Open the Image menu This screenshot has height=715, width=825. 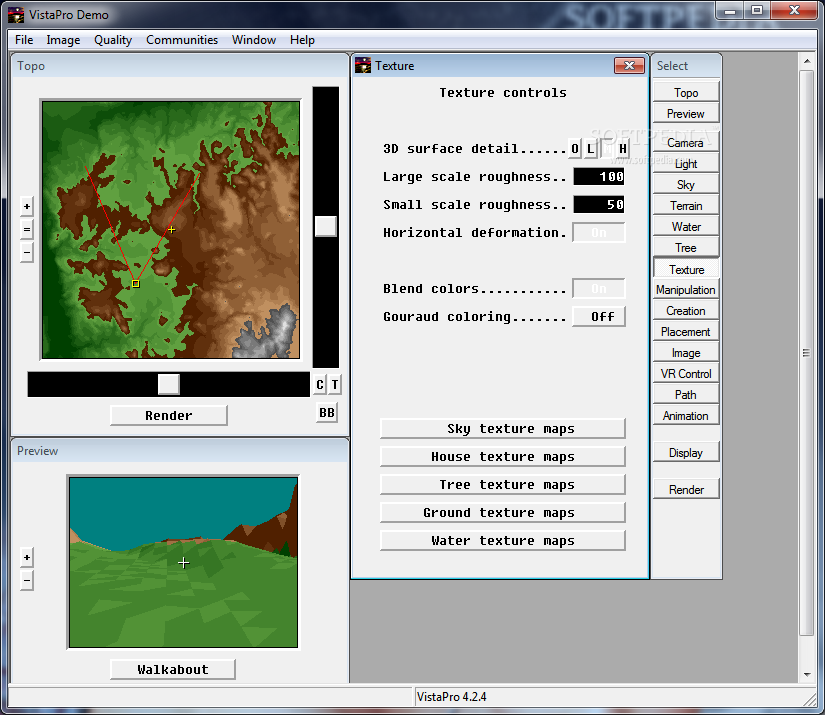63,40
